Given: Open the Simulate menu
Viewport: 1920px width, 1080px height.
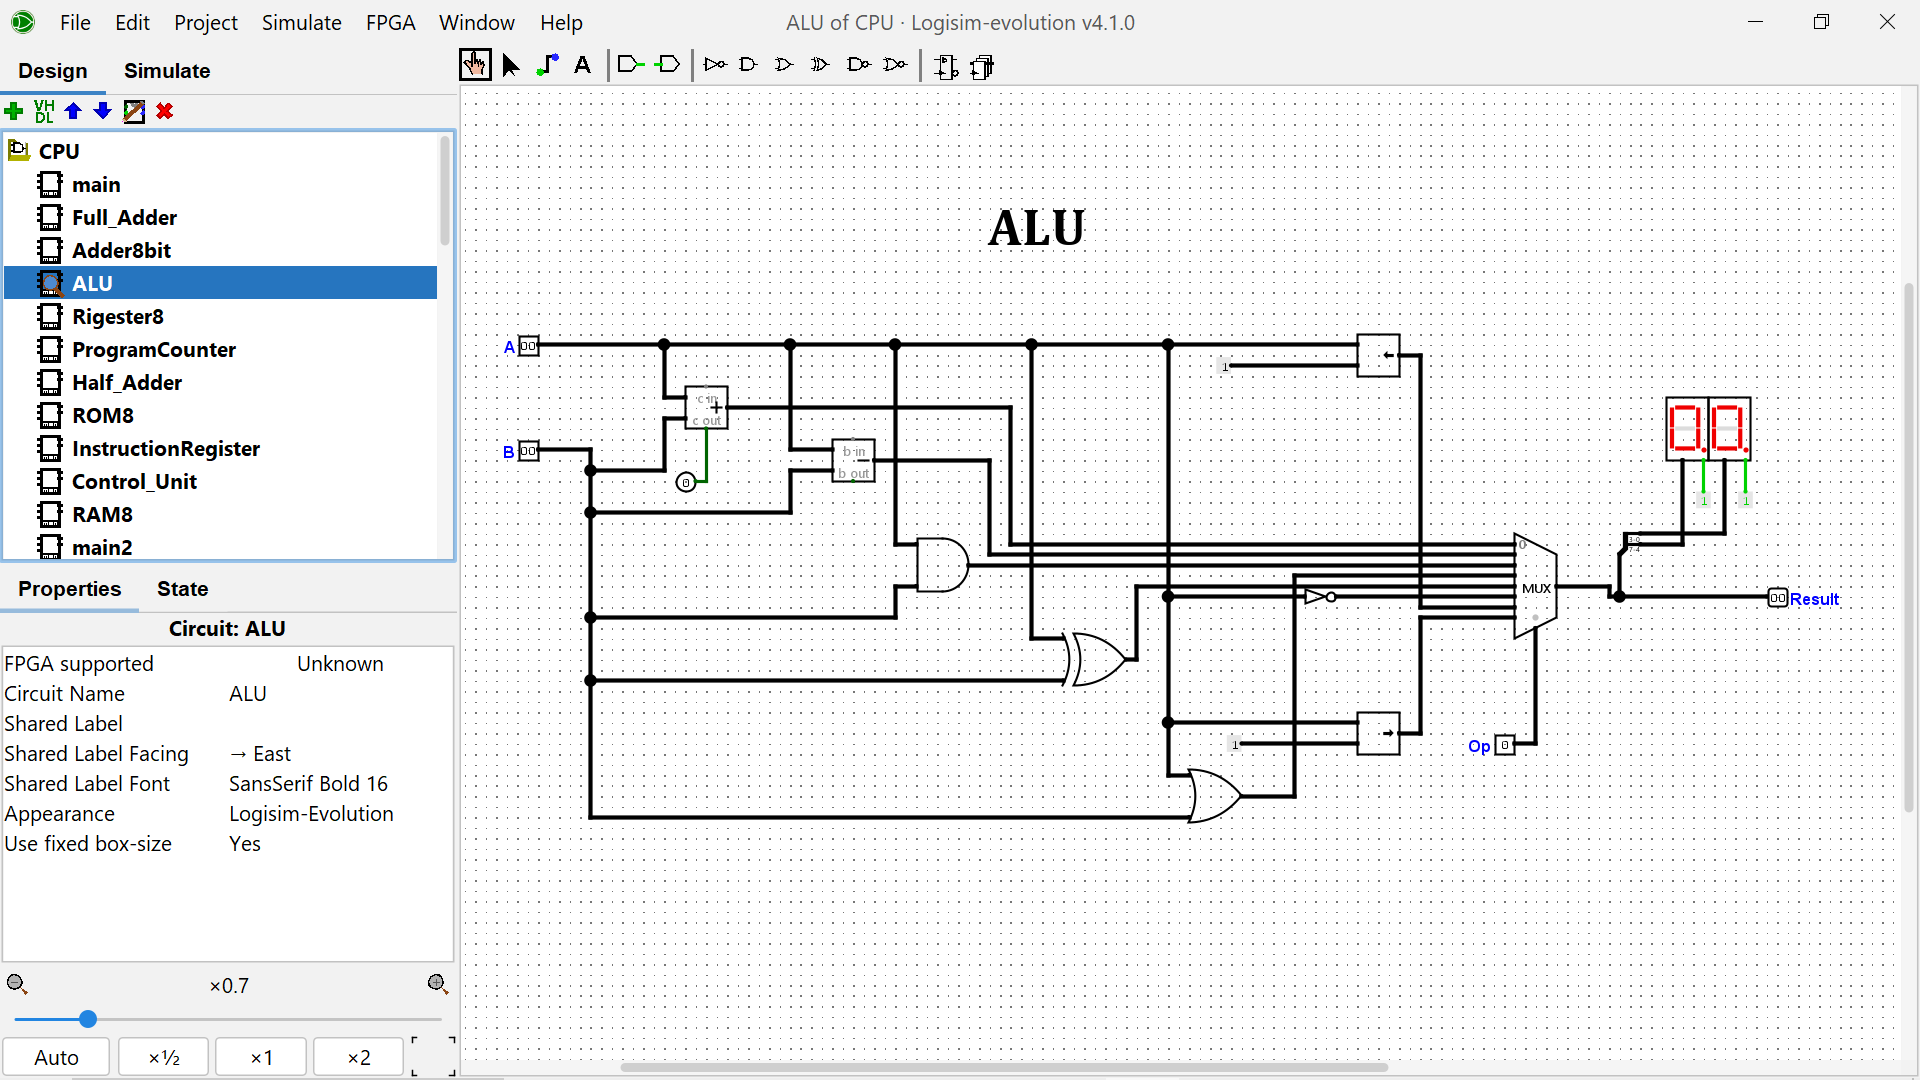Looking at the screenshot, I should (x=302, y=22).
